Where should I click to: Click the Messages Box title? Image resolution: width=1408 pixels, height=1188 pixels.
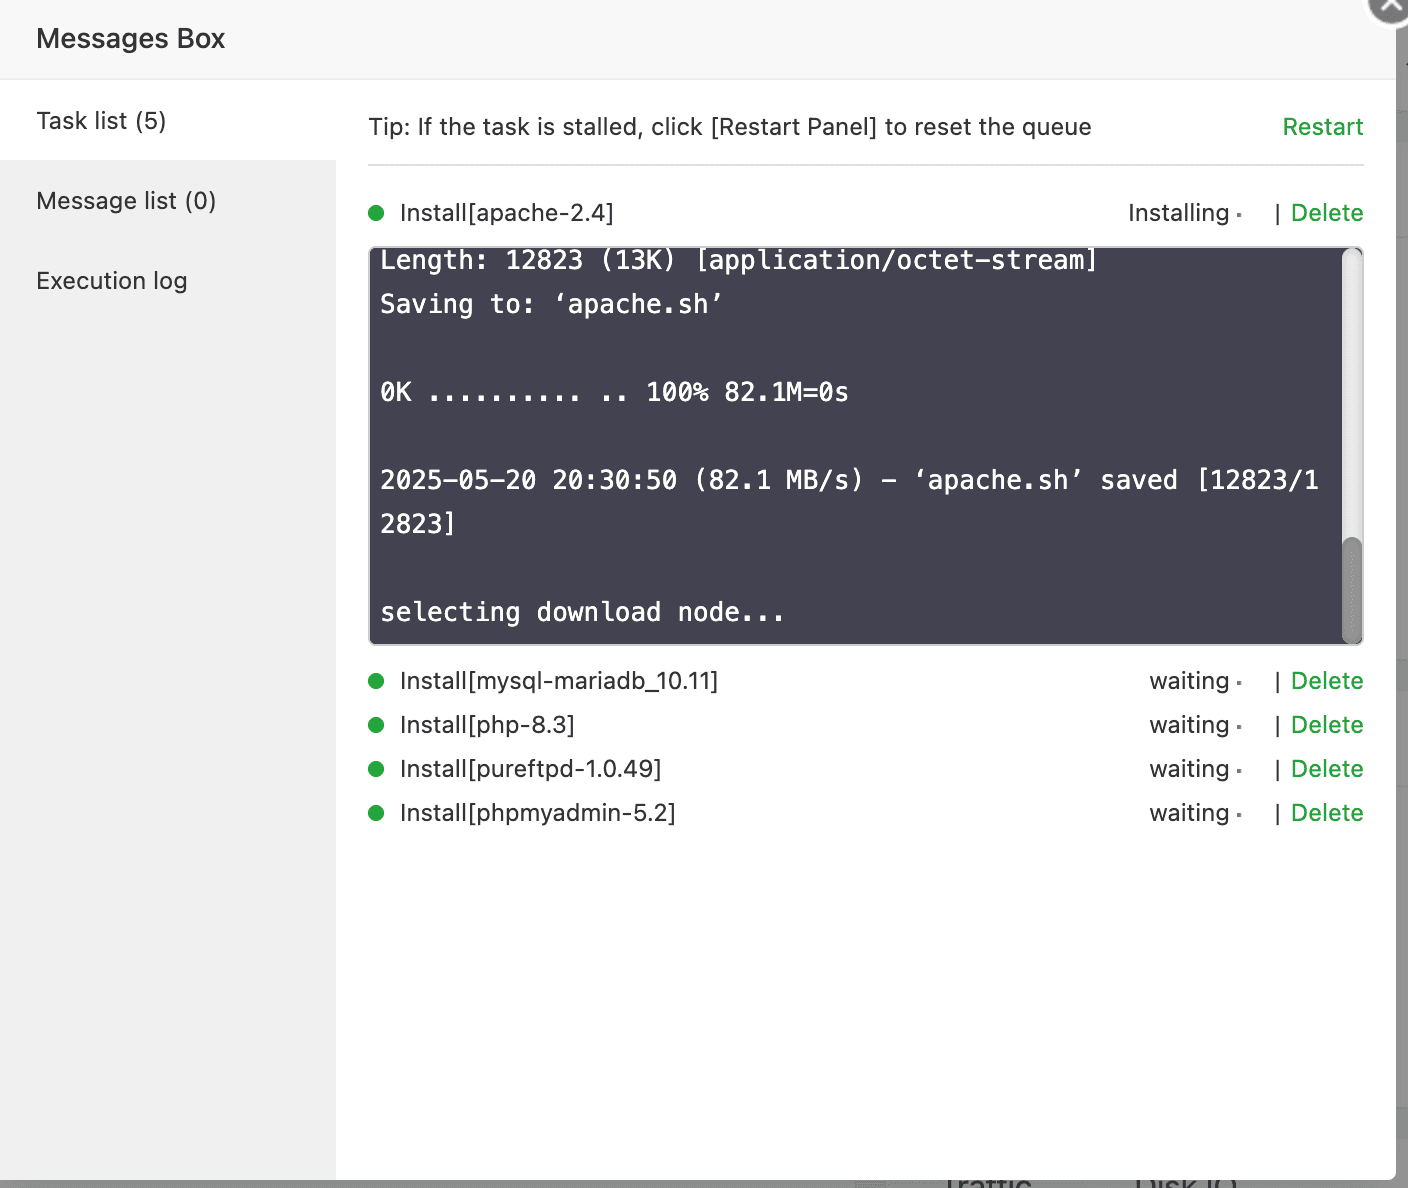(x=131, y=39)
